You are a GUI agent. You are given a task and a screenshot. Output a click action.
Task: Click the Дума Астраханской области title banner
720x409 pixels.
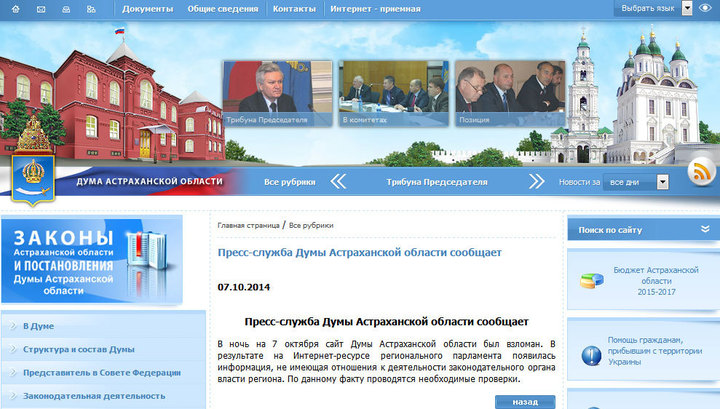(150, 181)
